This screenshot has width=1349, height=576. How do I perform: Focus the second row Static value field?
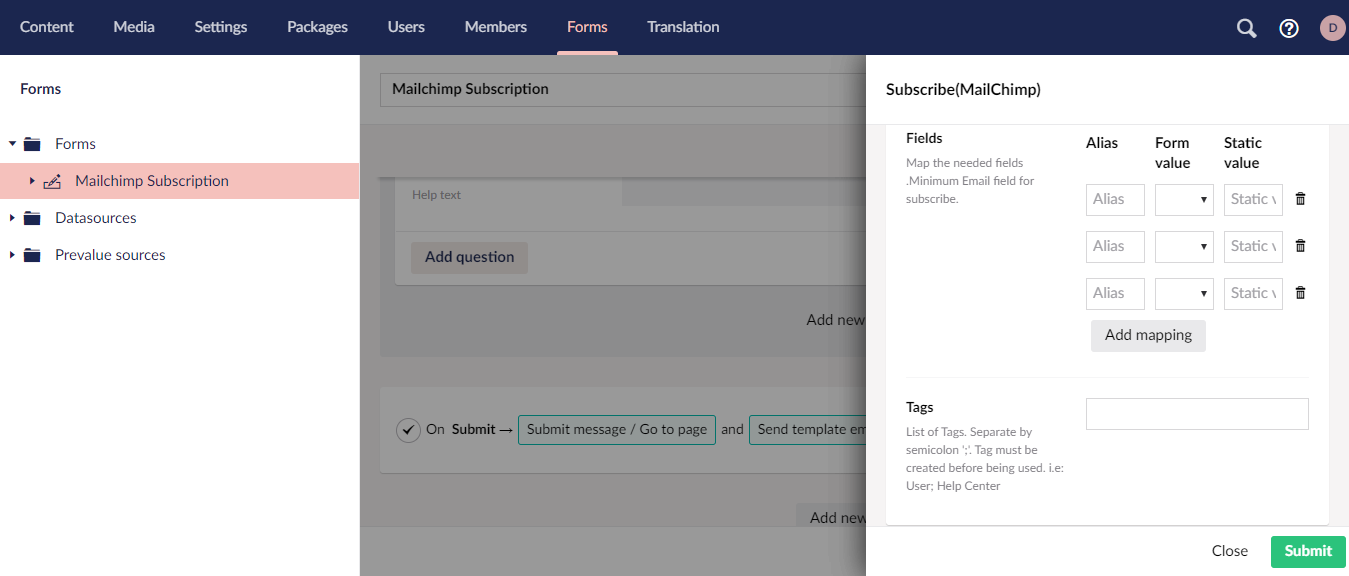[x=1253, y=246]
